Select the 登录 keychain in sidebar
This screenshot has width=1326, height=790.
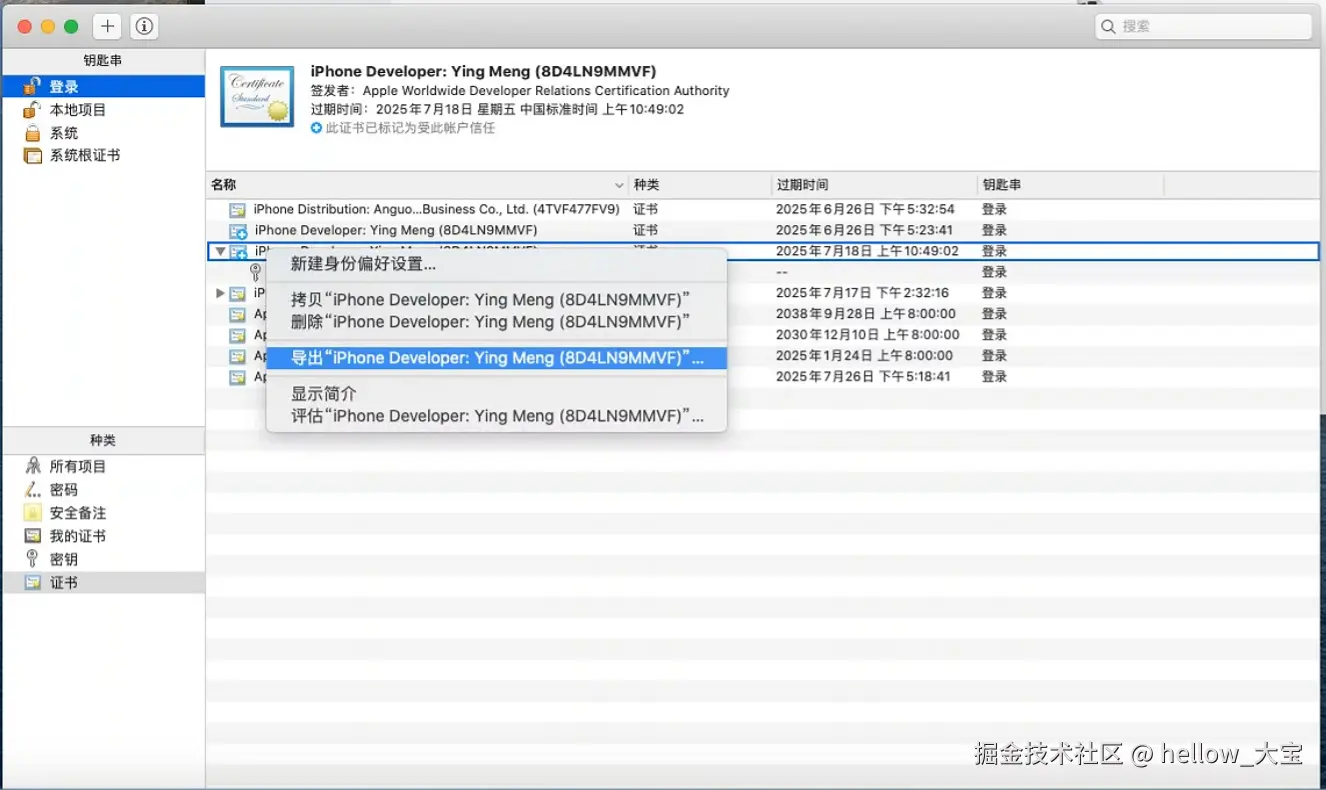[104, 86]
